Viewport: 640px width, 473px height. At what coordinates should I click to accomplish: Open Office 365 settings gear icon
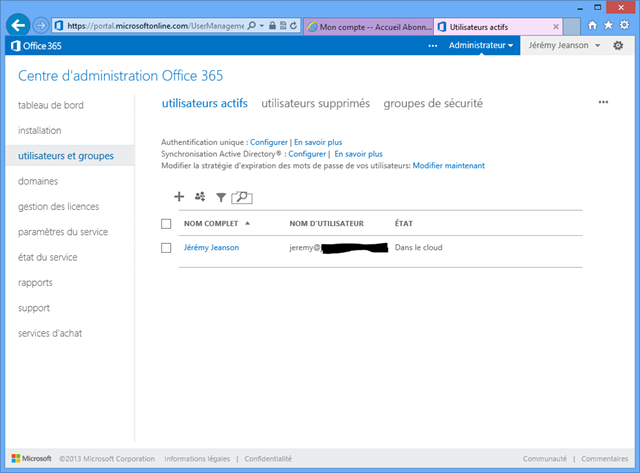(x=618, y=45)
